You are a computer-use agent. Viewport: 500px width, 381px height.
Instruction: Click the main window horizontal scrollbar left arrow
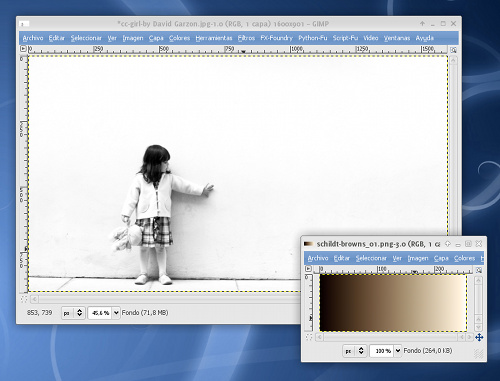click(34, 299)
